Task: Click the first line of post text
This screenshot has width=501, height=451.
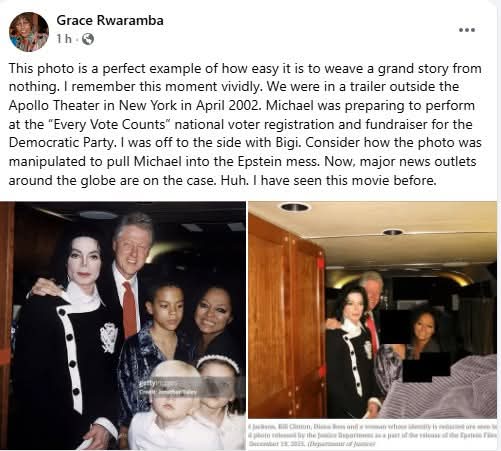Action: tap(245, 68)
